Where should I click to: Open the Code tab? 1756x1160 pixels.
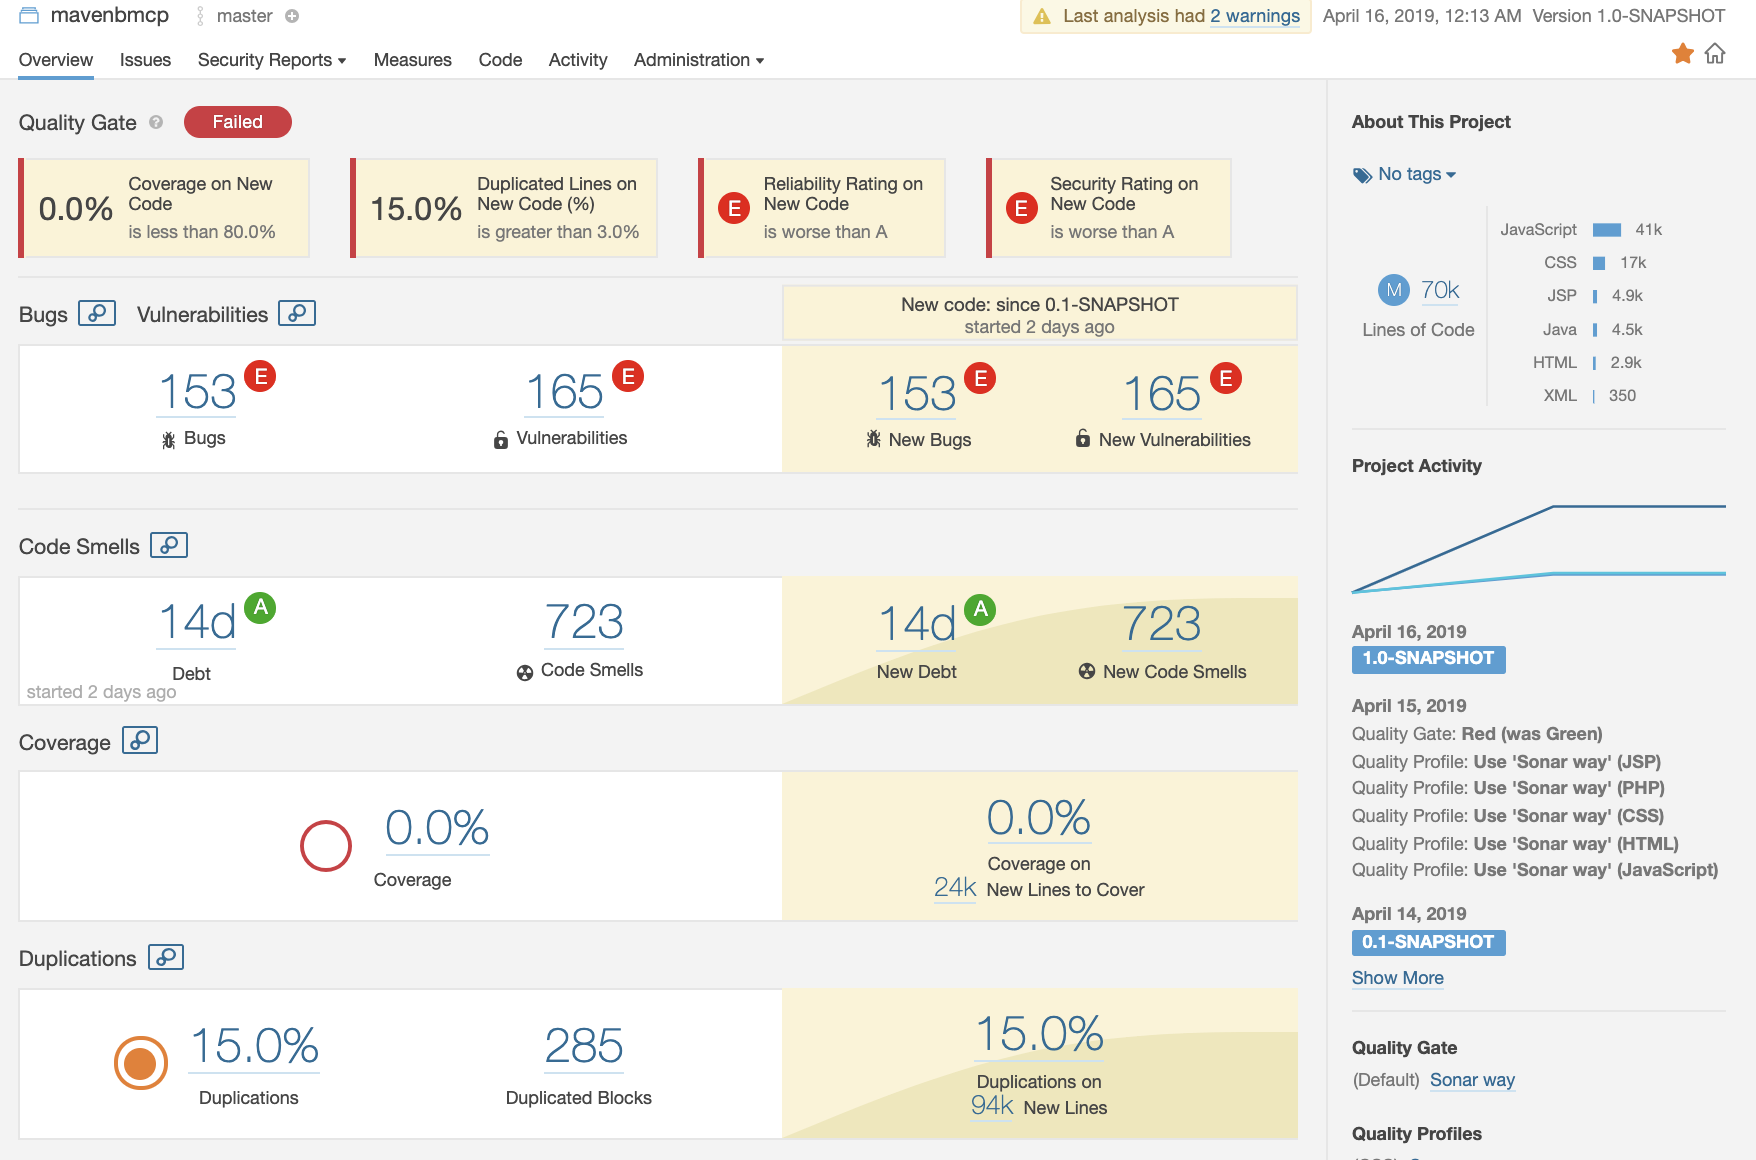tap(500, 60)
